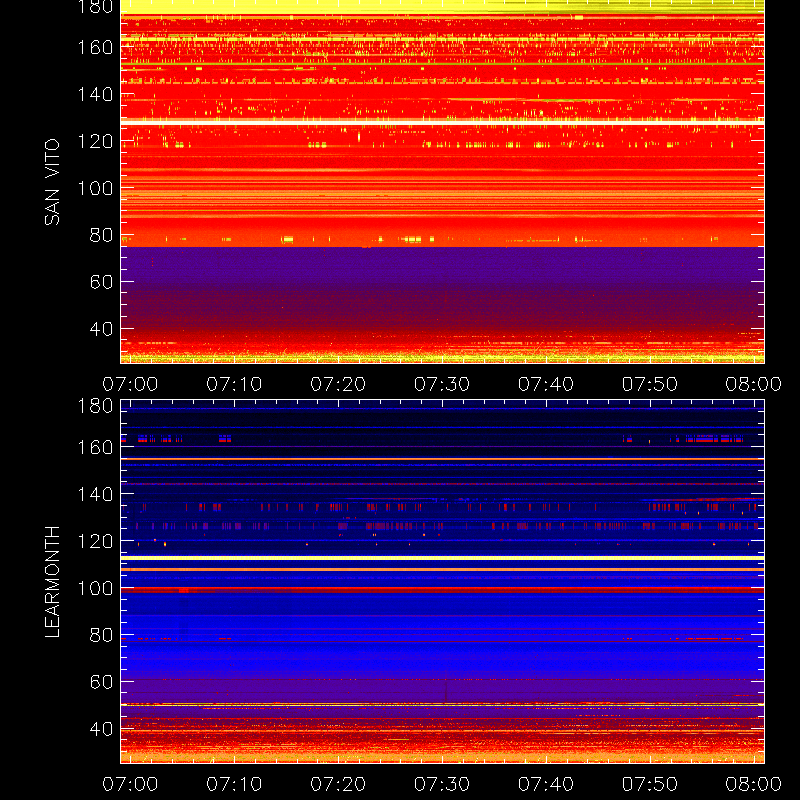800x800 pixels.
Task: Select the 40 tick label on the San Vito axis
Action: (101, 329)
